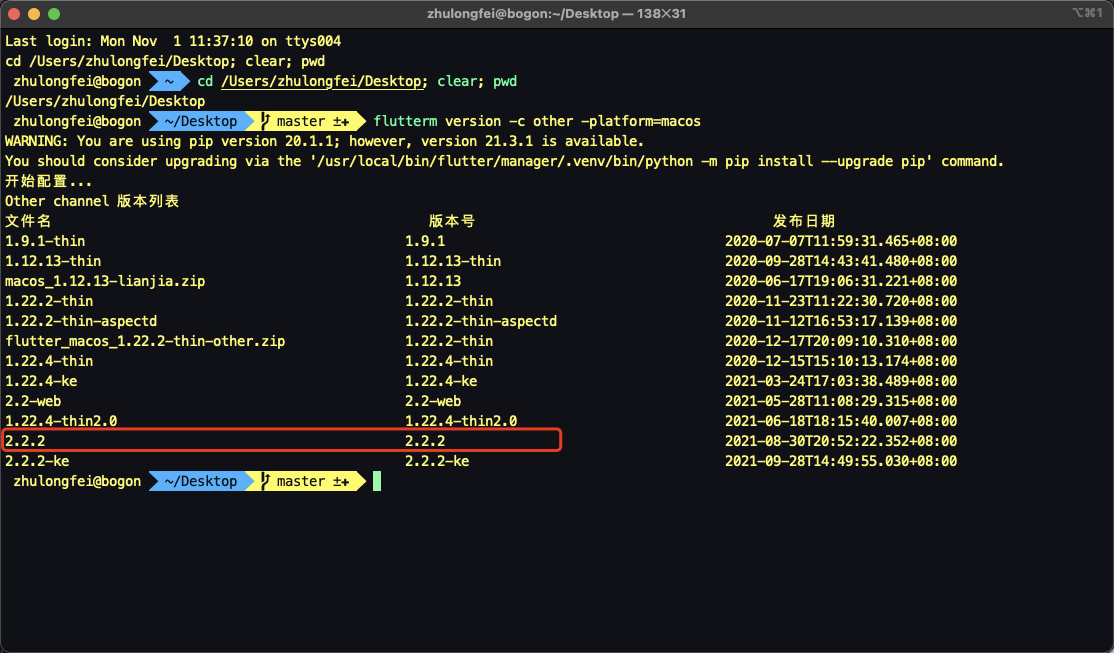Click date '2020-07-07T11:59:31.465+08:00'
The image size is (1114, 653).
click(x=841, y=242)
